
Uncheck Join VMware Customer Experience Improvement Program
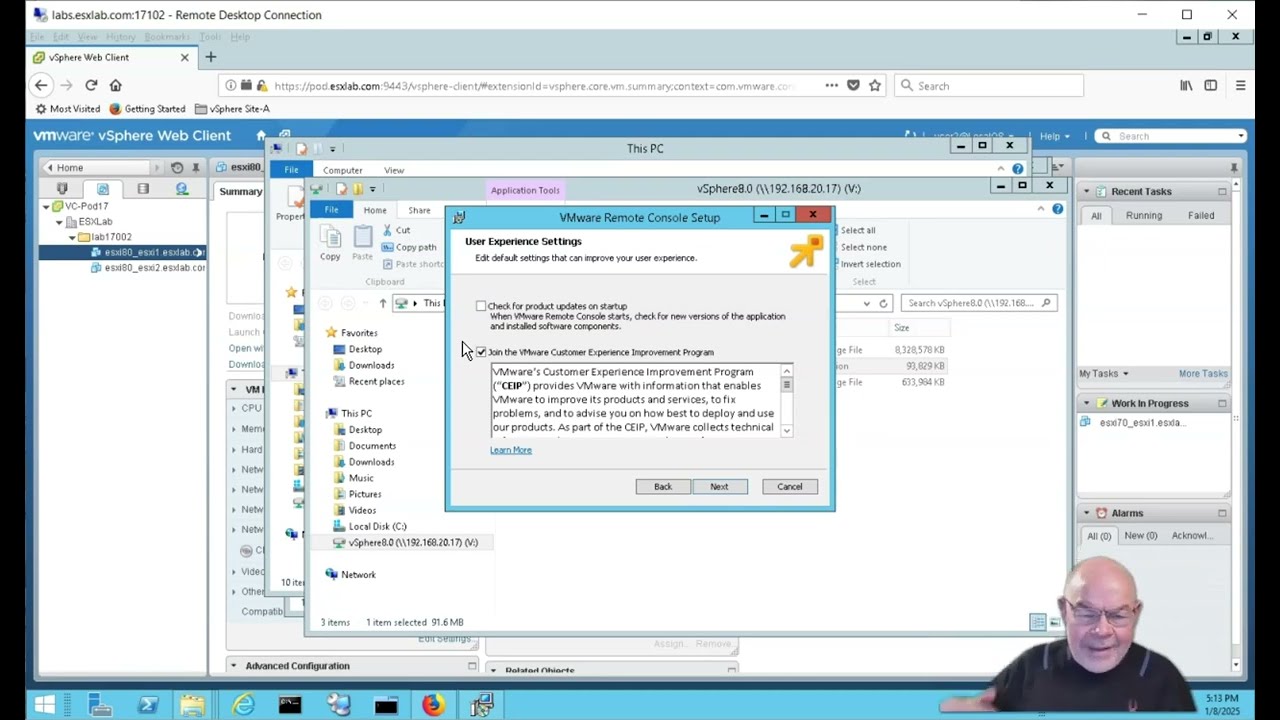point(481,352)
